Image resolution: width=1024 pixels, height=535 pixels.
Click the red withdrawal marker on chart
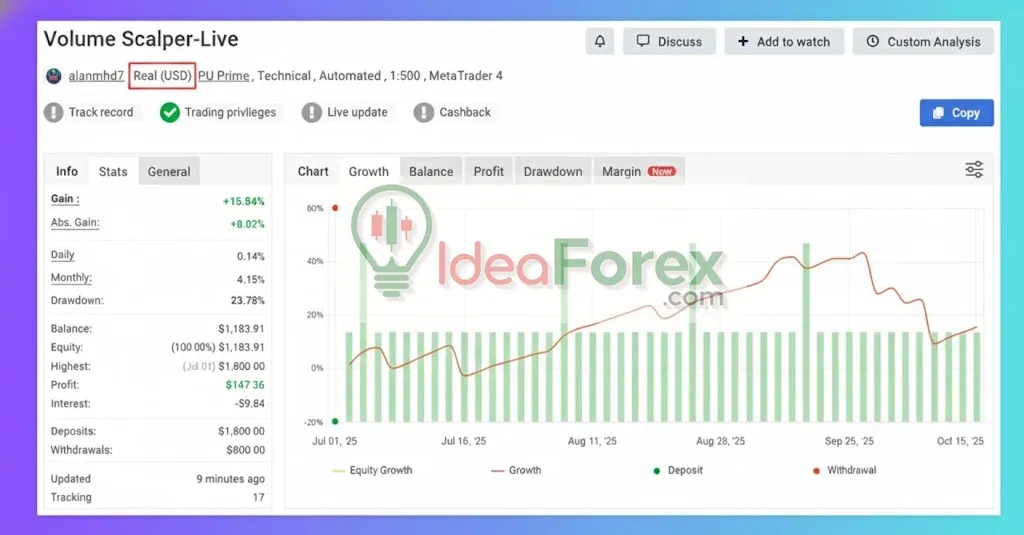click(x=335, y=208)
